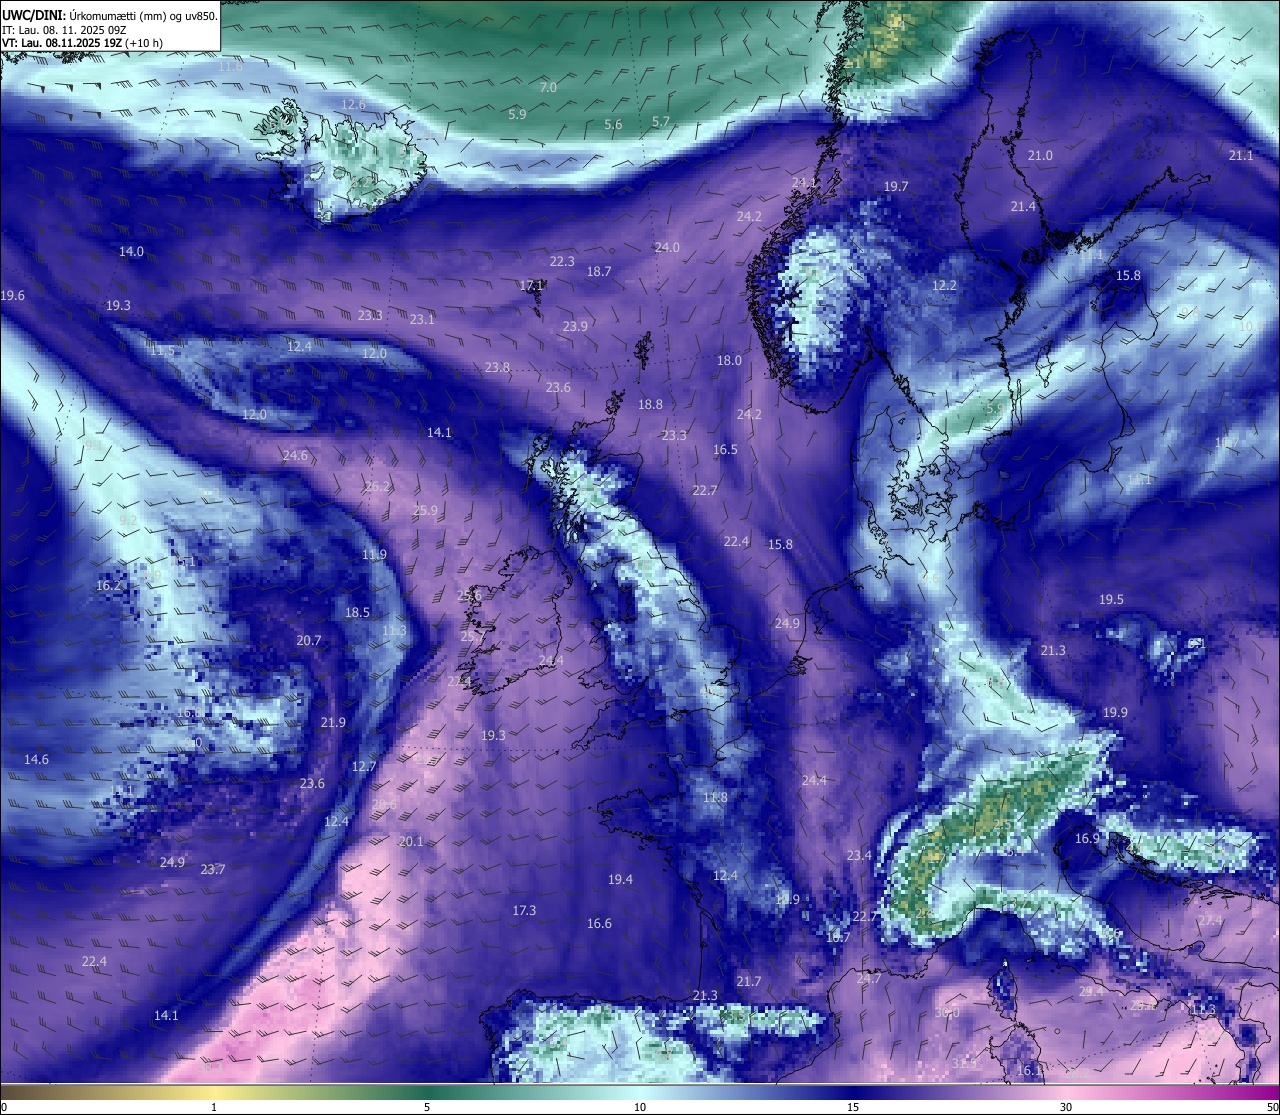Click the 16.9 map value
The height and width of the screenshot is (1115, 1280).
pyautogui.click(x=1087, y=839)
